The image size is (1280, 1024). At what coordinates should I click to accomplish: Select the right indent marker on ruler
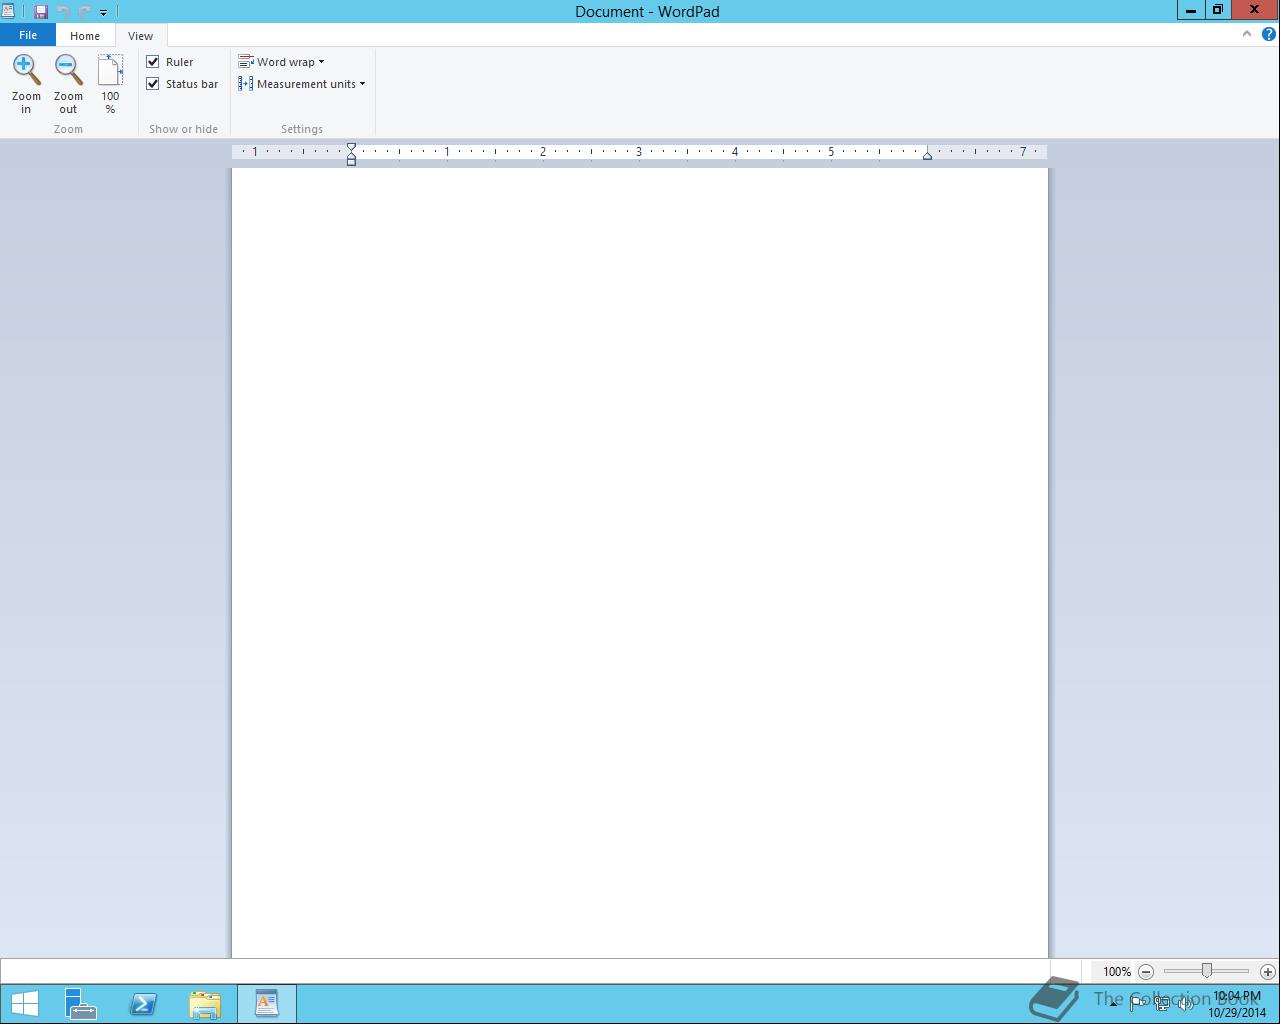click(x=927, y=155)
